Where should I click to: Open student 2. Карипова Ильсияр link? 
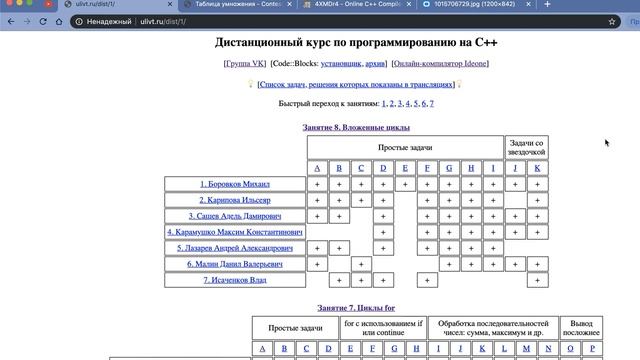point(235,200)
